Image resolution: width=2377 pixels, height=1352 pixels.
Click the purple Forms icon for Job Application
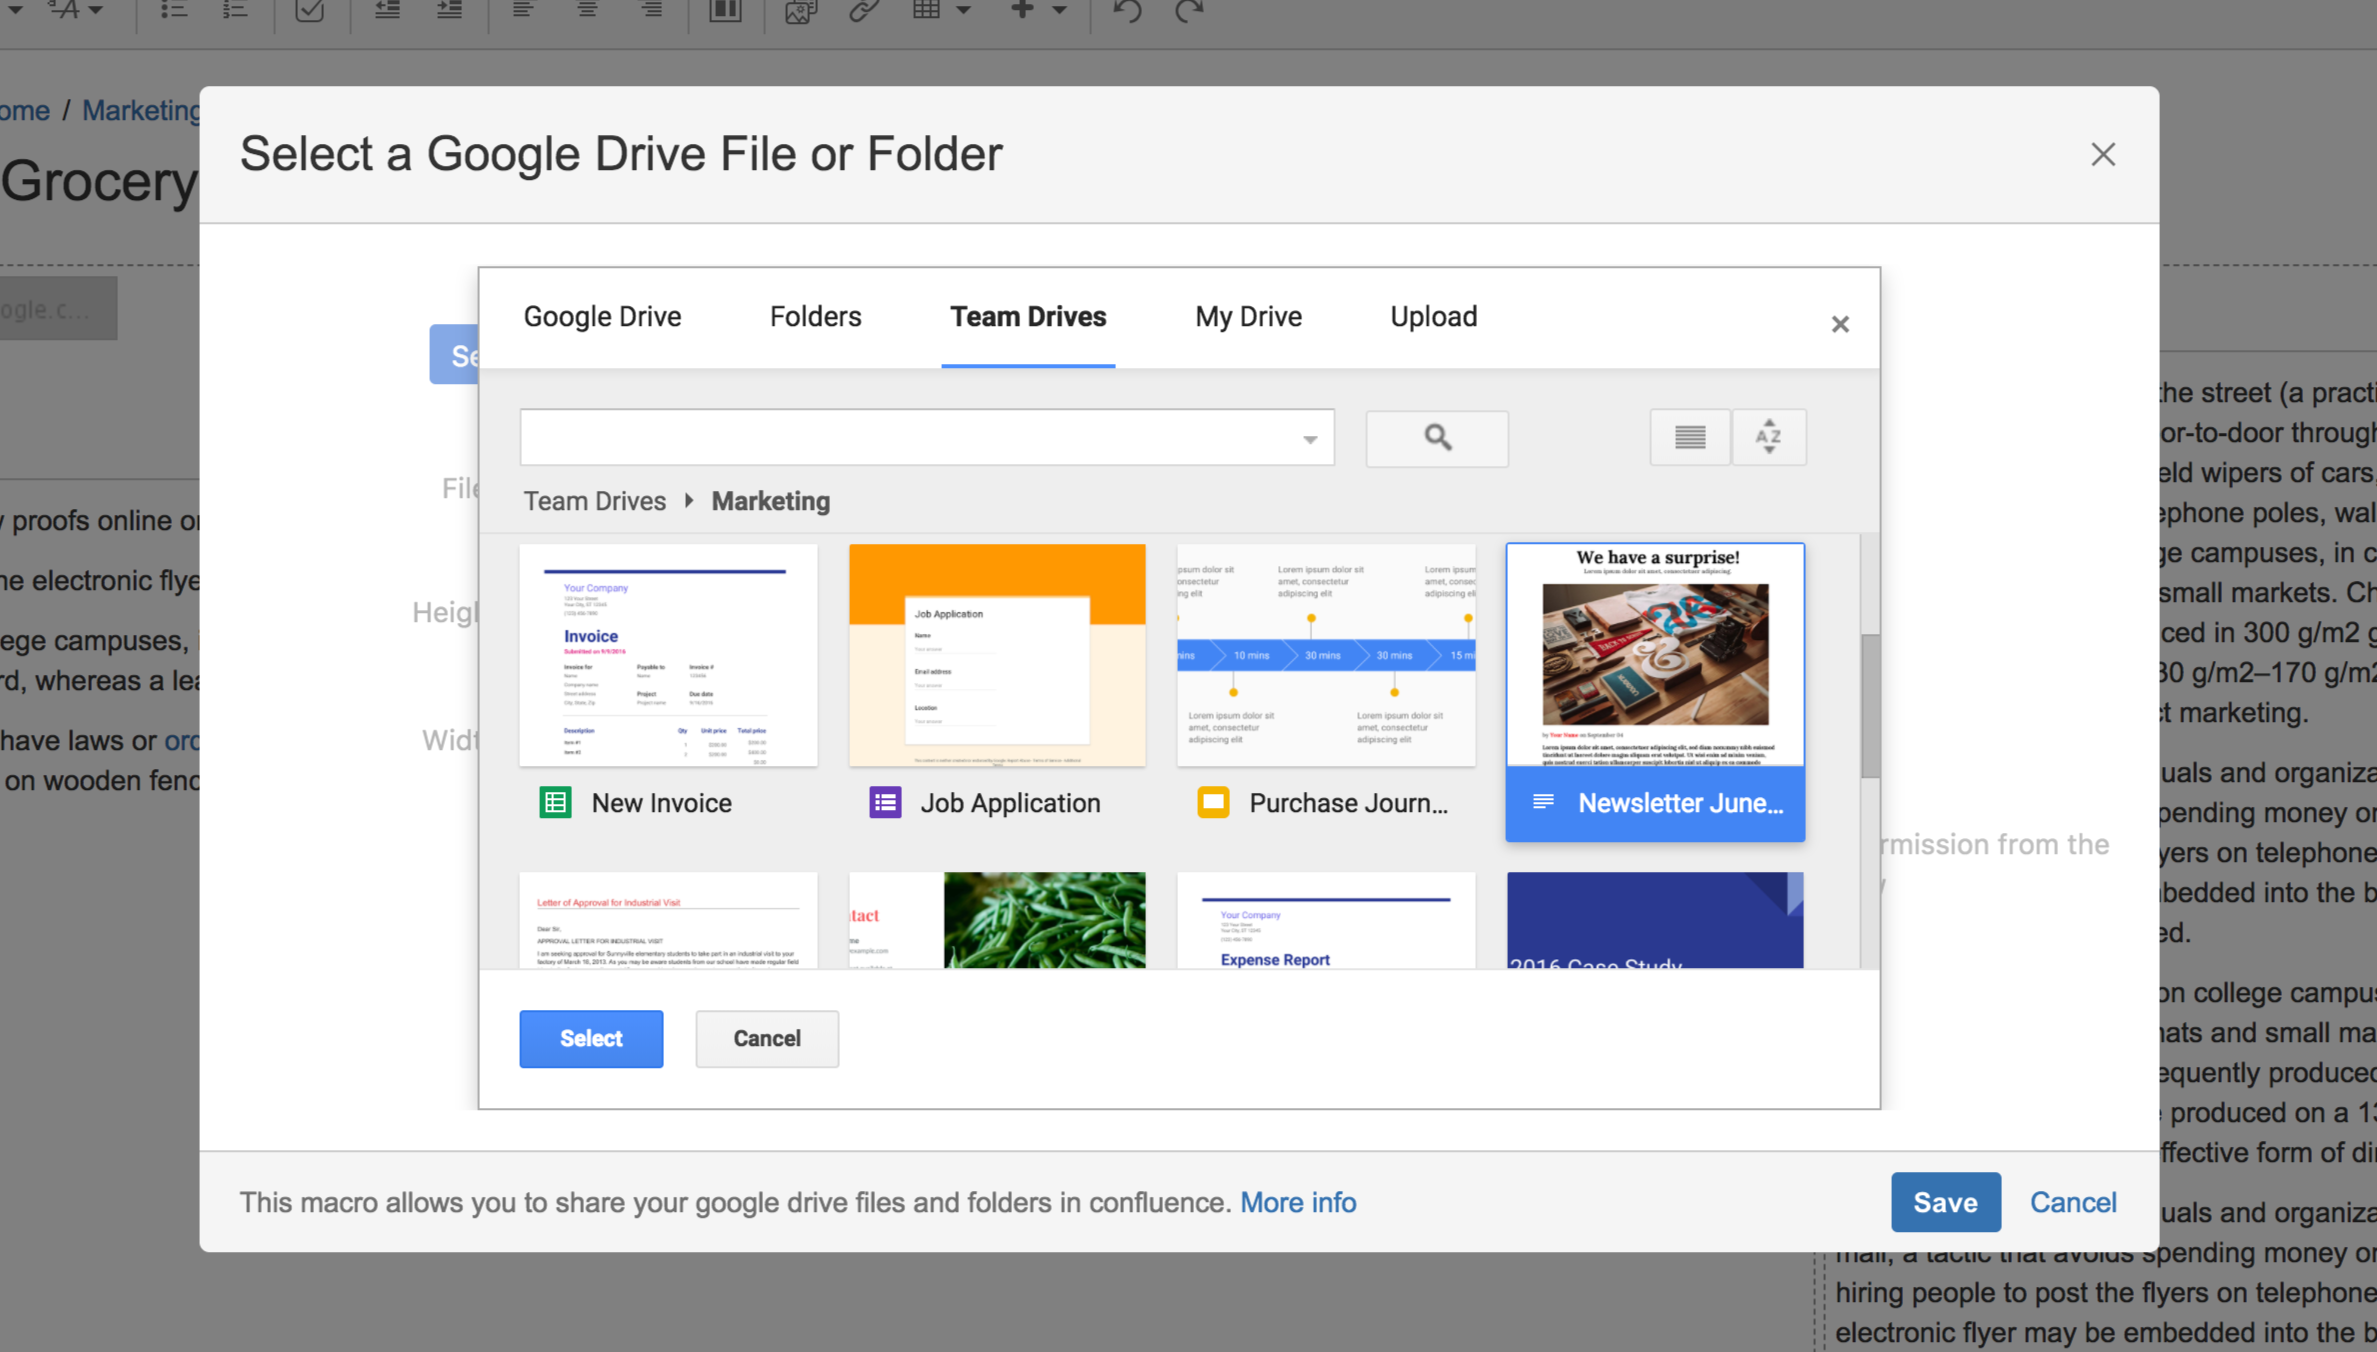pos(885,802)
